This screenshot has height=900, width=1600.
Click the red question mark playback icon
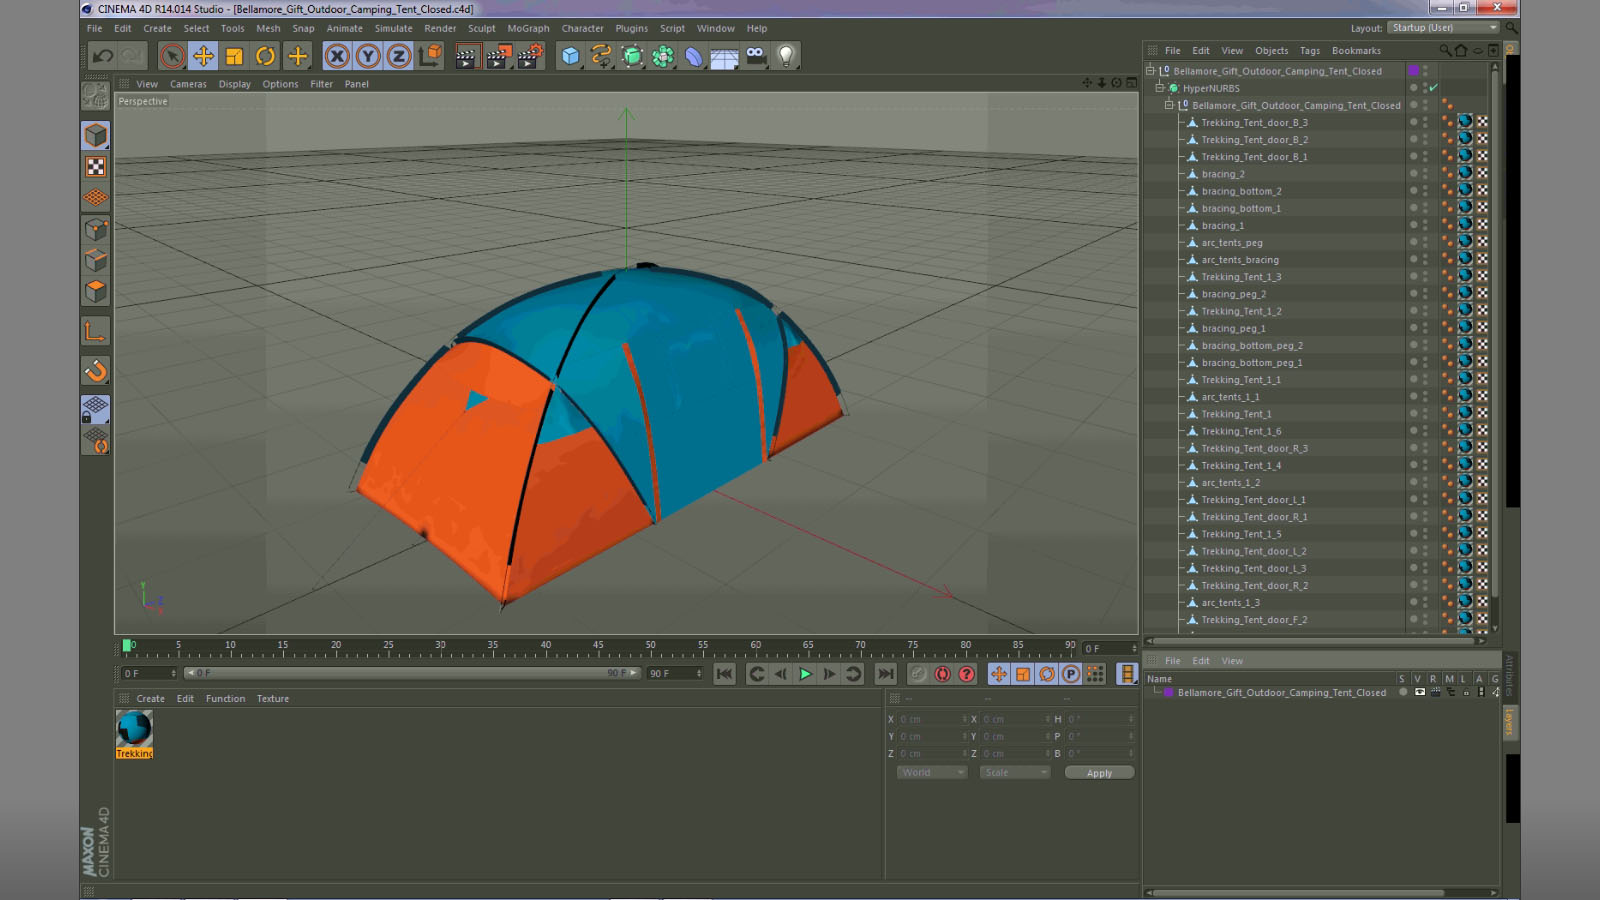pyautogui.click(x=967, y=674)
